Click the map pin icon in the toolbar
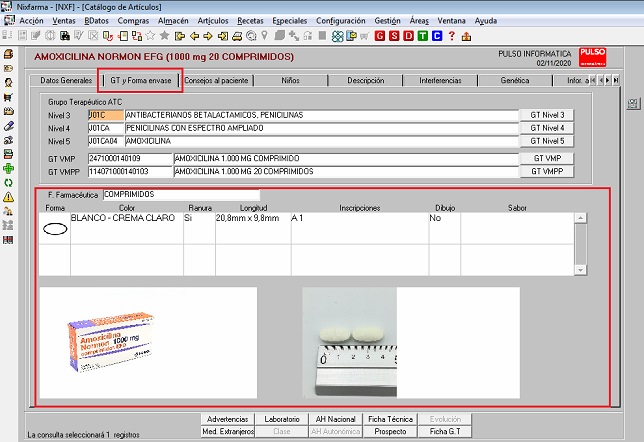 [264, 36]
